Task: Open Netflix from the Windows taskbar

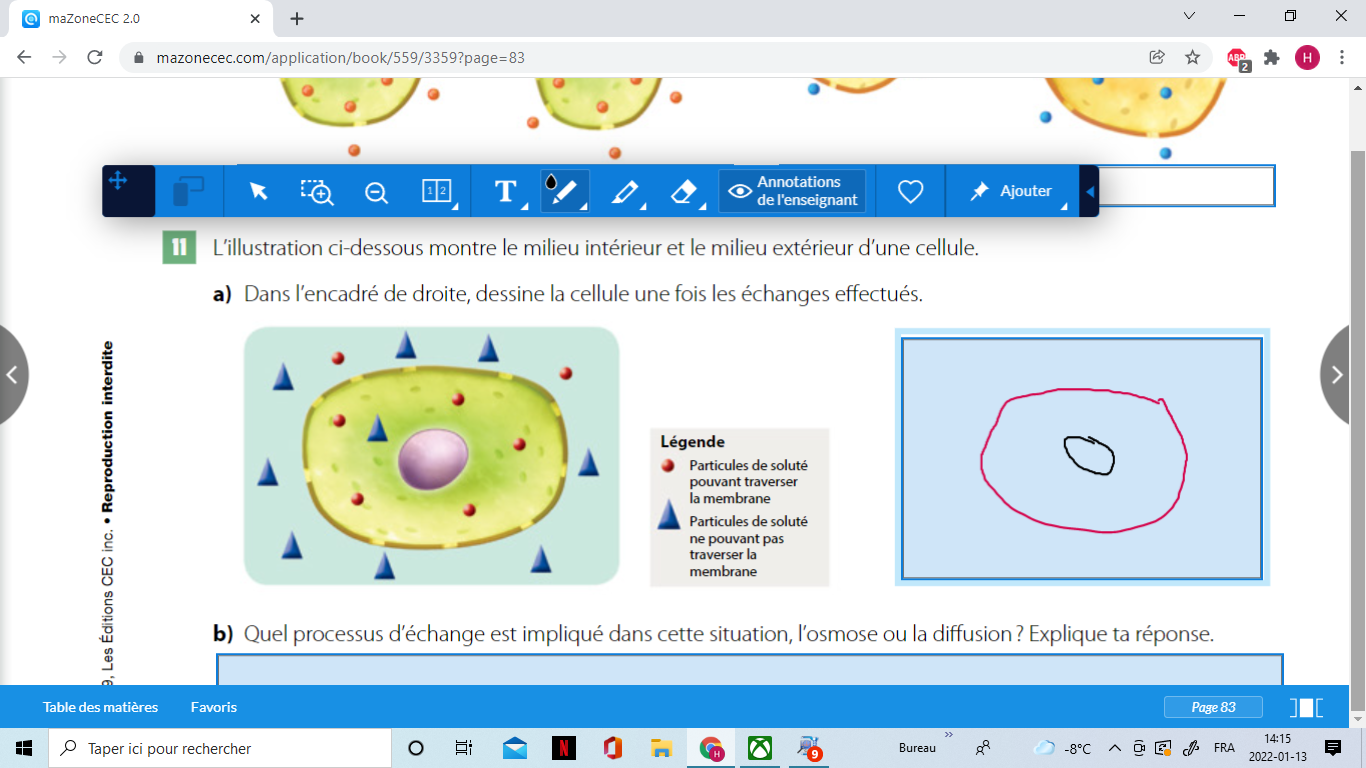Action: coord(564,748)
